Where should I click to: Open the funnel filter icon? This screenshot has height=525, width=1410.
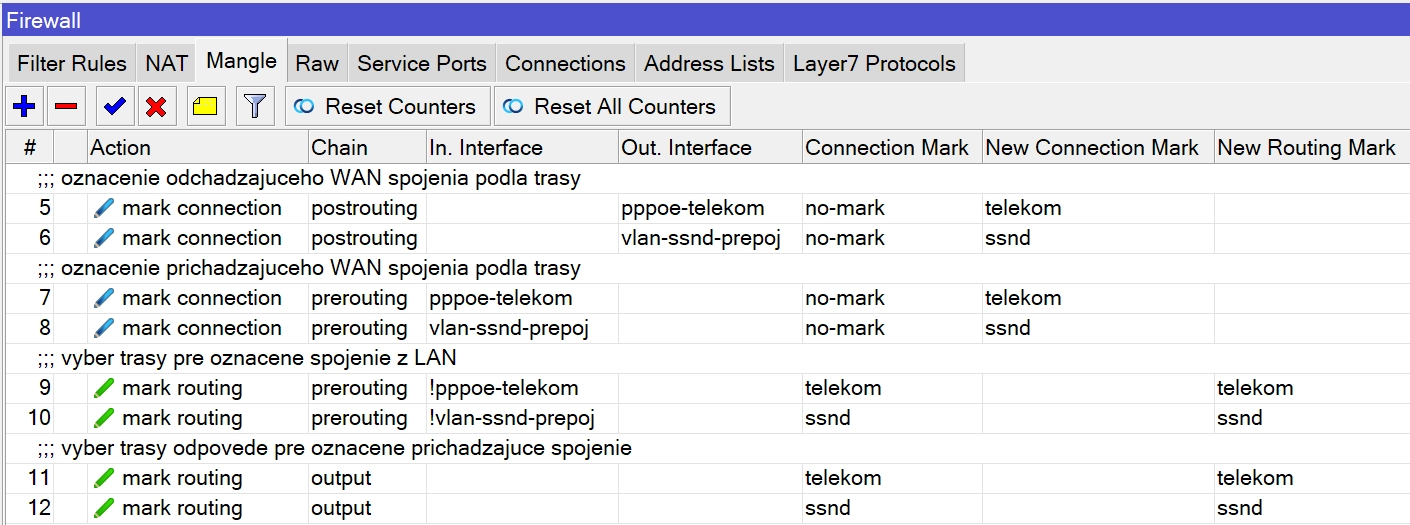[x=255, y=106]
